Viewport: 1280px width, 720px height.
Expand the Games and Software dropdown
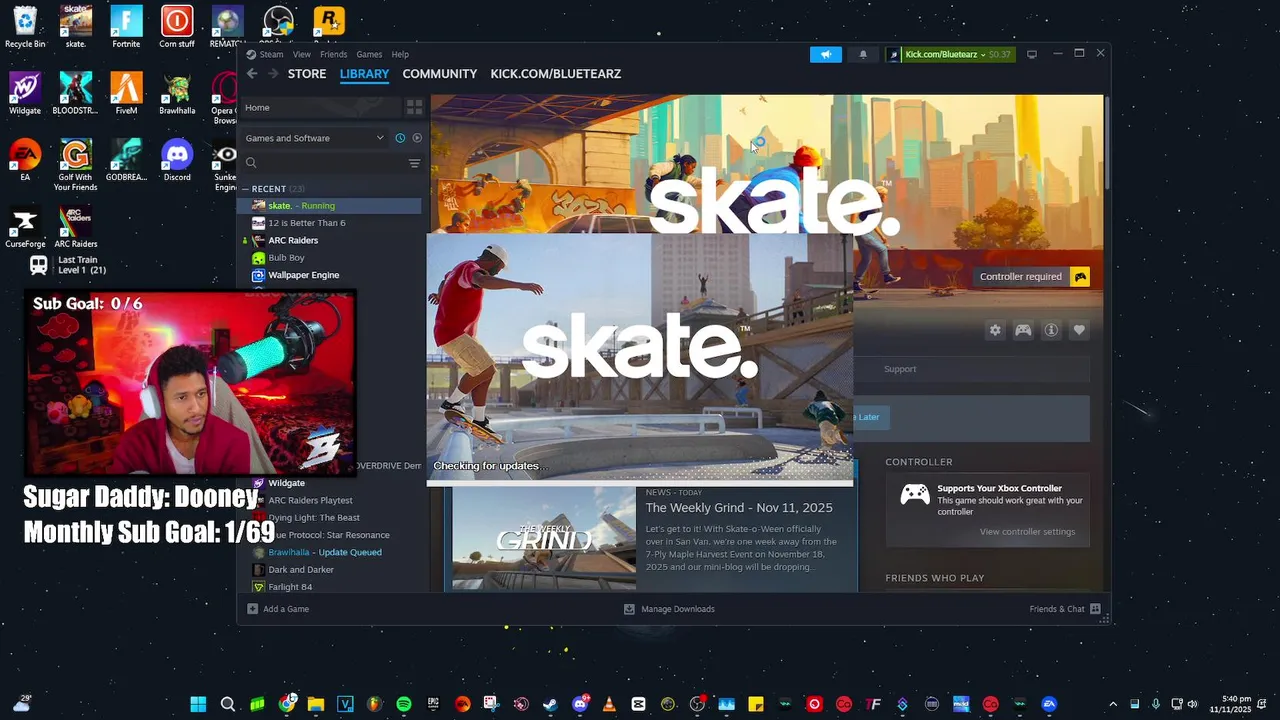[x=314, y=138]
